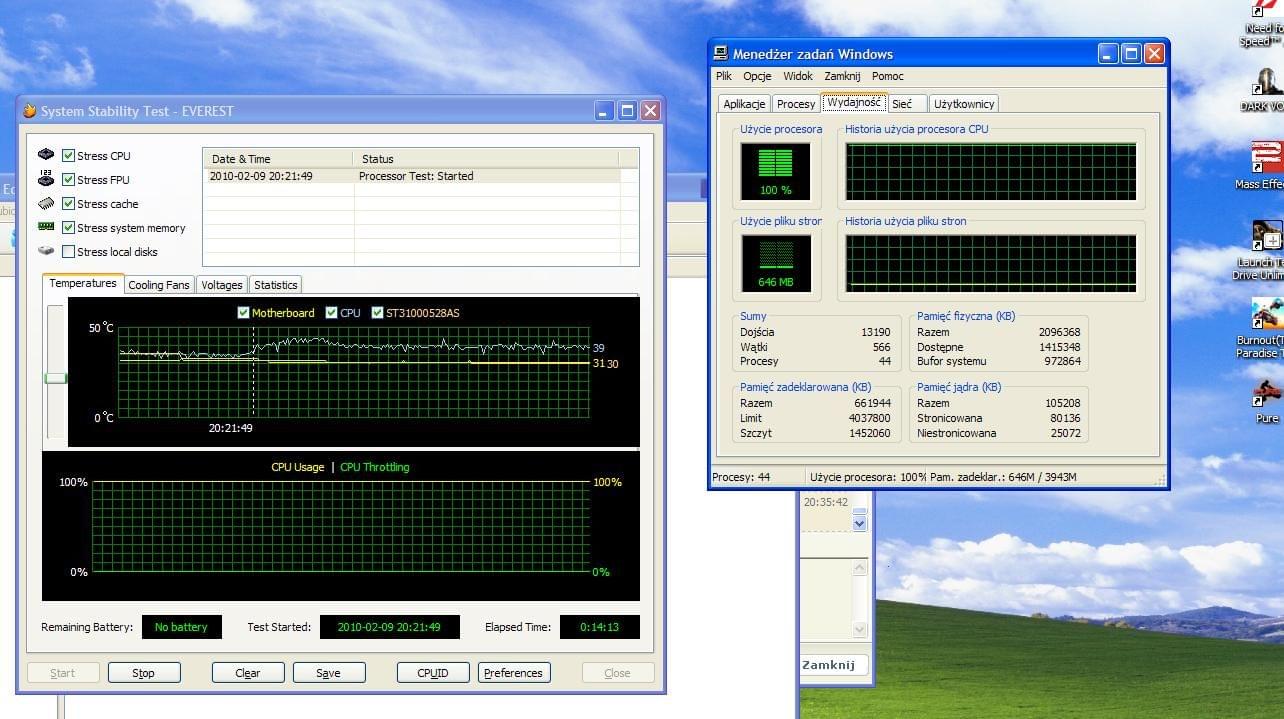Click the vertical temperature graph slider handle

[x=56, y=378]
